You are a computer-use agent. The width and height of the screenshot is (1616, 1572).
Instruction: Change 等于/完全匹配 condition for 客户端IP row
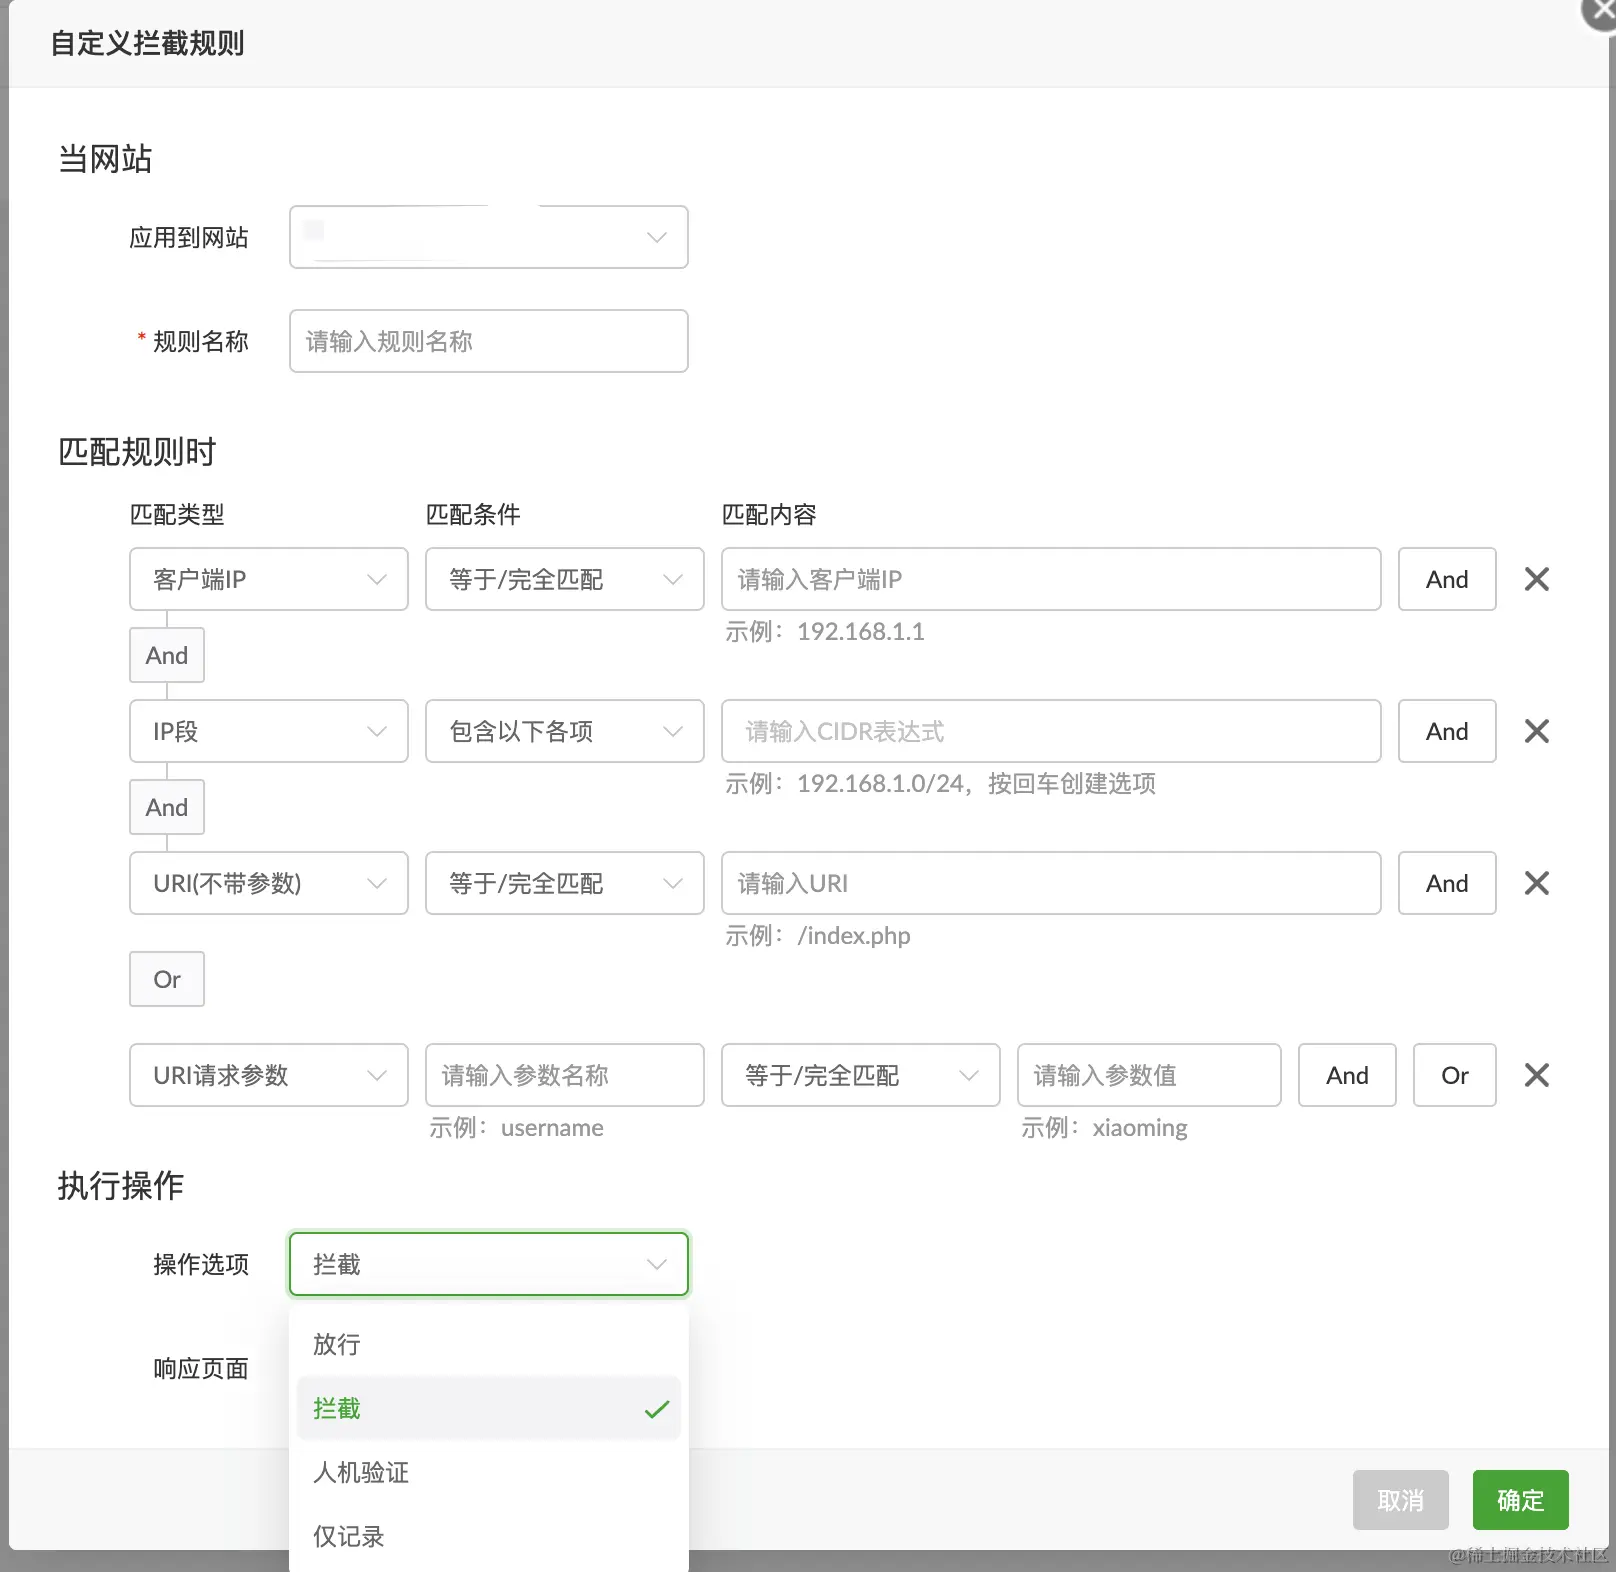565,579
